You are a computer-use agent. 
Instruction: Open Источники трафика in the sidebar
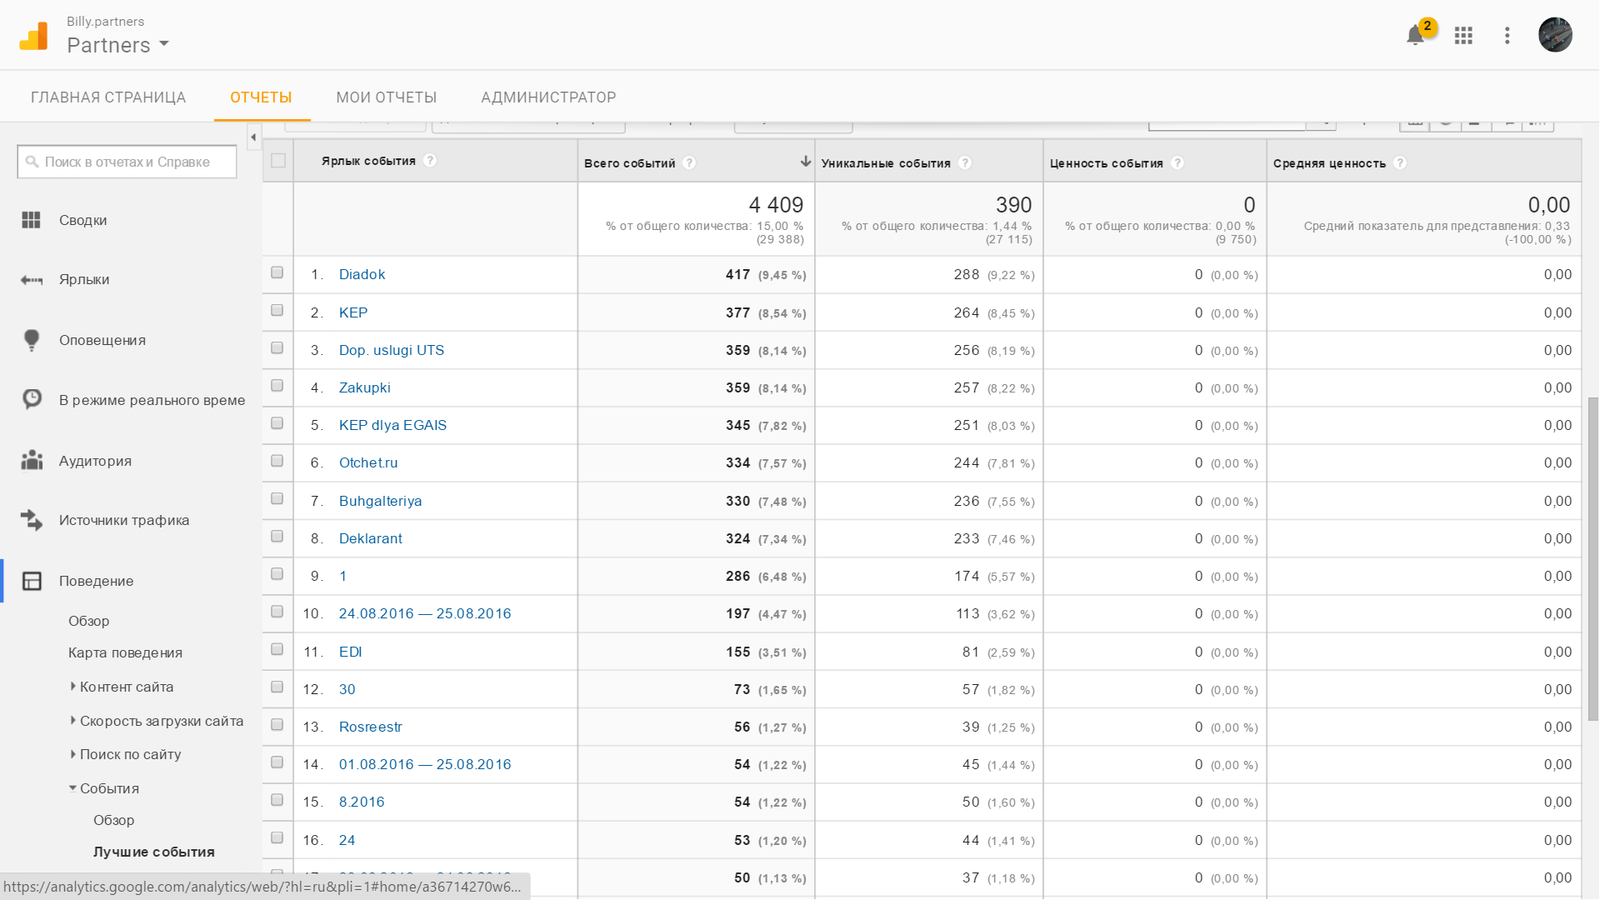pyautogui.click(x=124, y=520)
